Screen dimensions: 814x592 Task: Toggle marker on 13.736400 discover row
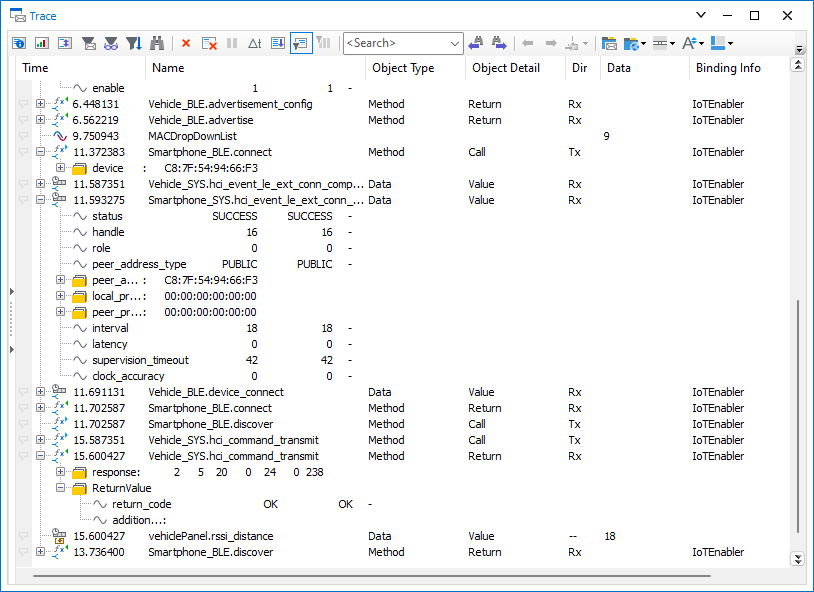pyautogui.click(x=23, y=552)
